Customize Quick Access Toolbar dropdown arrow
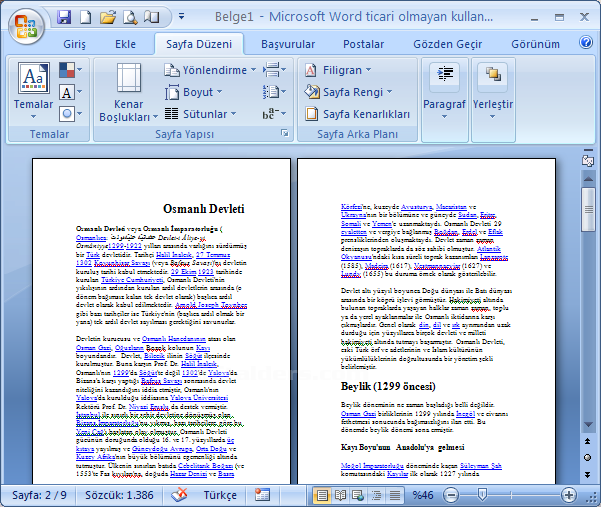This screenshot has width=601, height=507. [181, 16]
